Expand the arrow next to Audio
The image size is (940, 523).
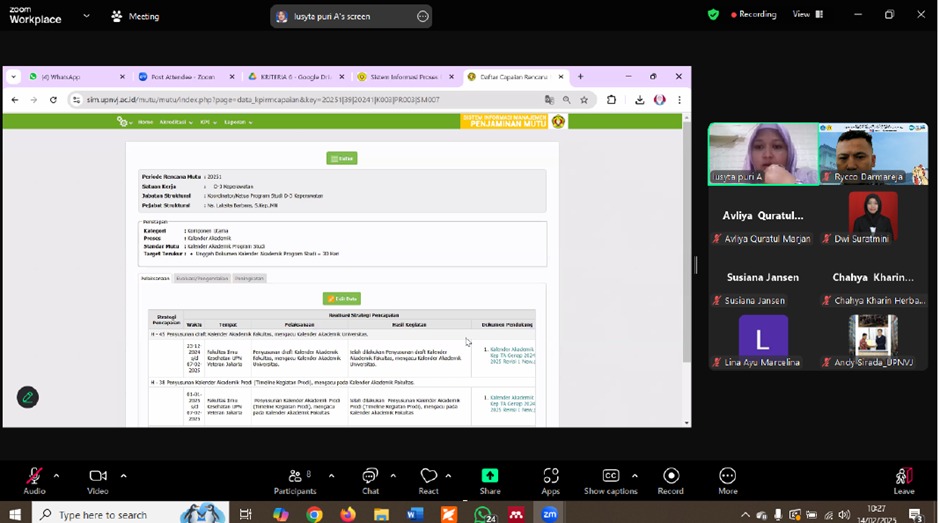56,476
